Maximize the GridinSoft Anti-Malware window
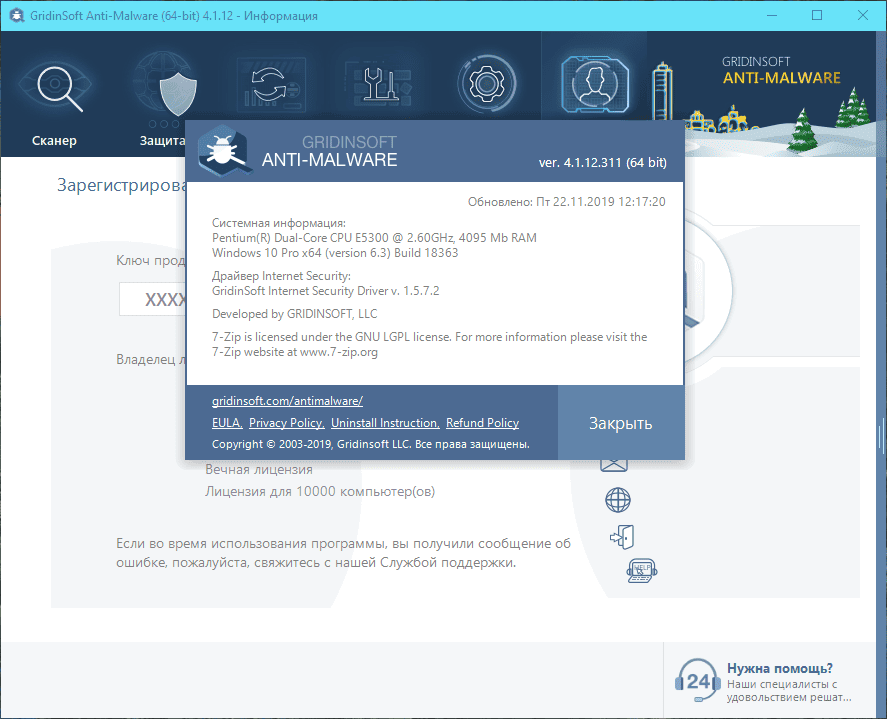The height and width of the screenshot is (719, 887). [x=817, y=15]
